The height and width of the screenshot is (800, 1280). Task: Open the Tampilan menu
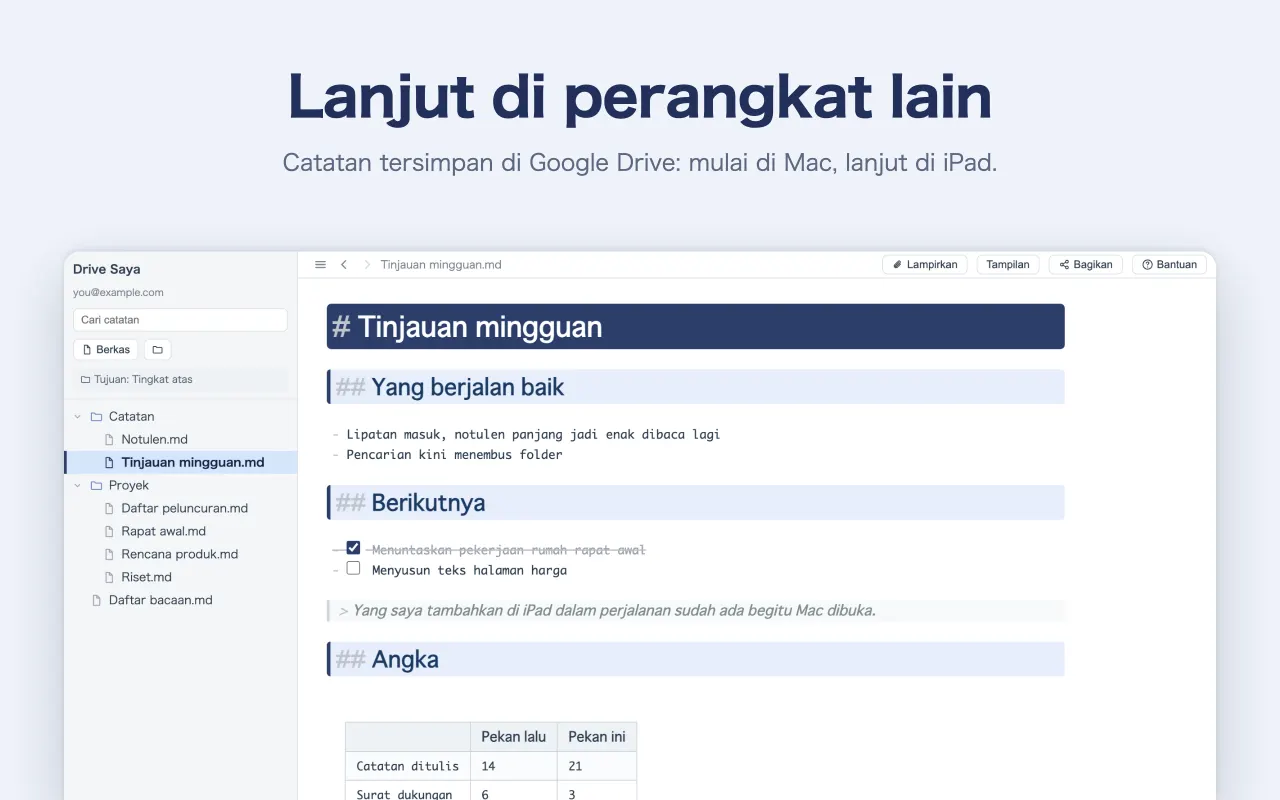point(1008,265)
